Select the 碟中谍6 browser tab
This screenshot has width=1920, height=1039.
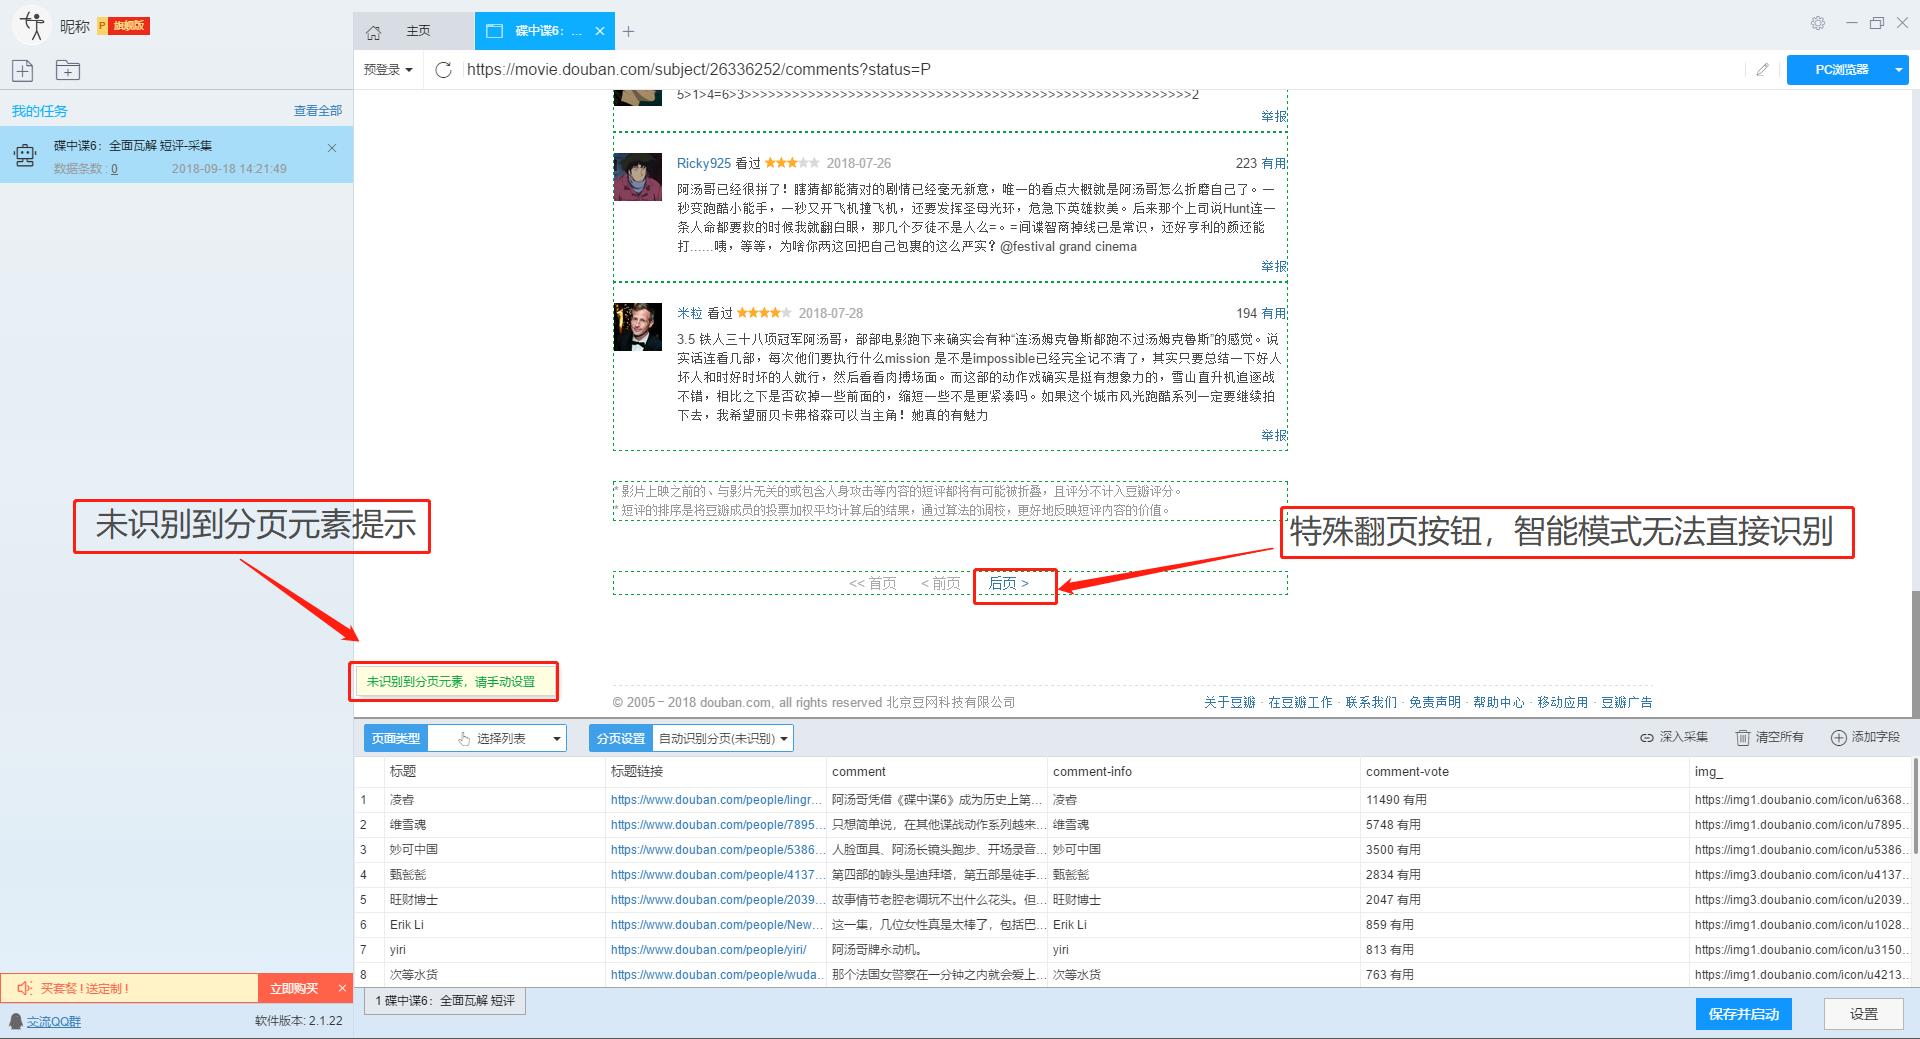point(546,31)
